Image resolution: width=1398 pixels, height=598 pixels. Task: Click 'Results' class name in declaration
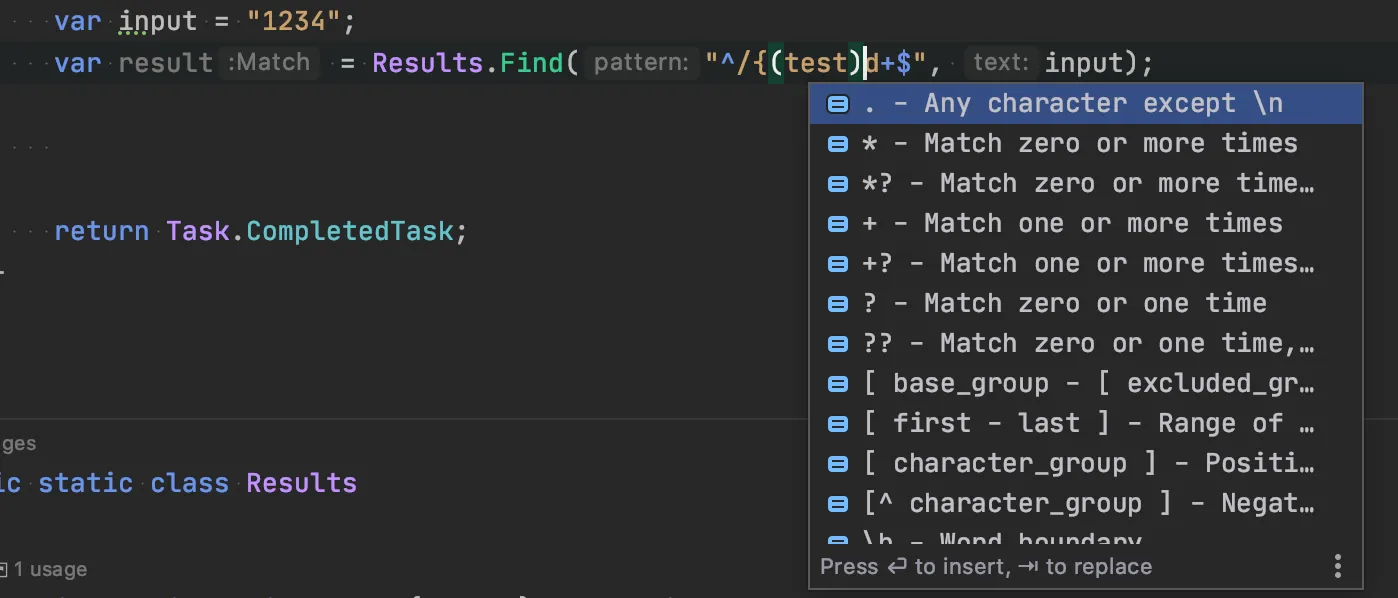pyautogui.click(x=301, y=483)
